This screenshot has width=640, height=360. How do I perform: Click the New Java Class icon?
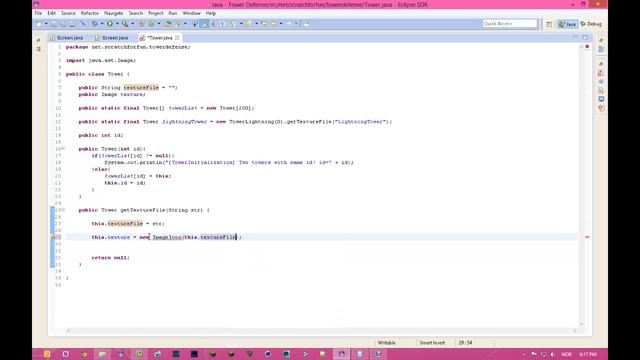point(152,24)
